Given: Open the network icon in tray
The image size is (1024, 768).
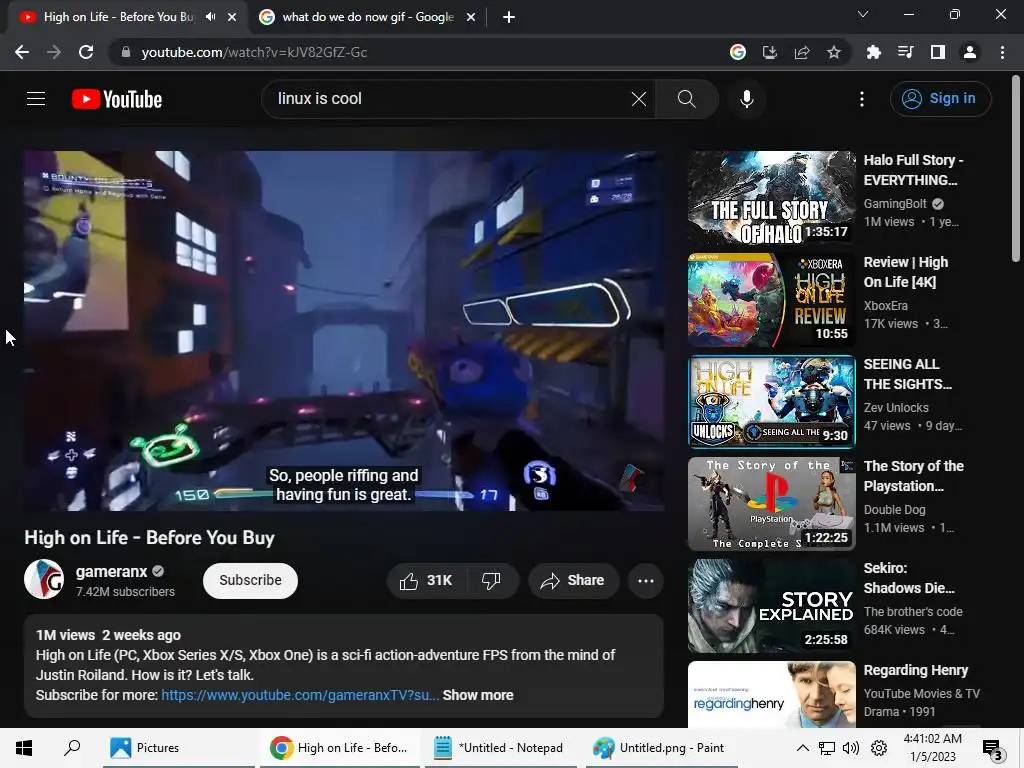Looking at the screenshot, I should (827, 748).
